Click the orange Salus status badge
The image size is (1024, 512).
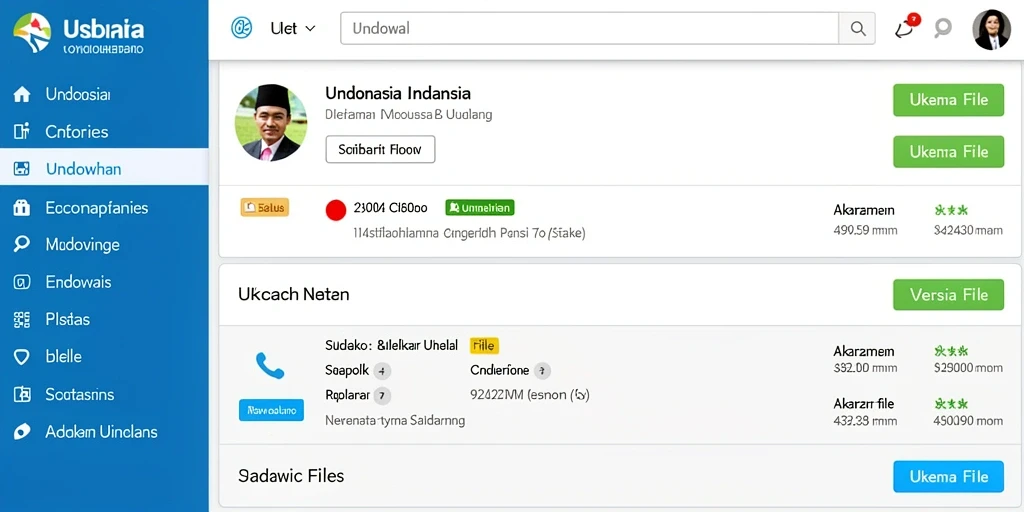pyautogui.click(x=264, y=208)
